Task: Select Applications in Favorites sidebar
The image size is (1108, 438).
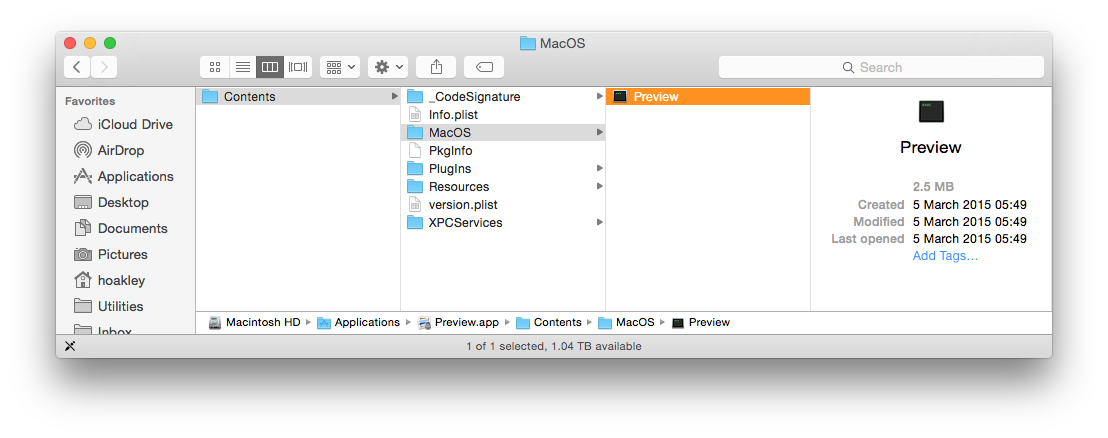Action: (x=135, y=176)
